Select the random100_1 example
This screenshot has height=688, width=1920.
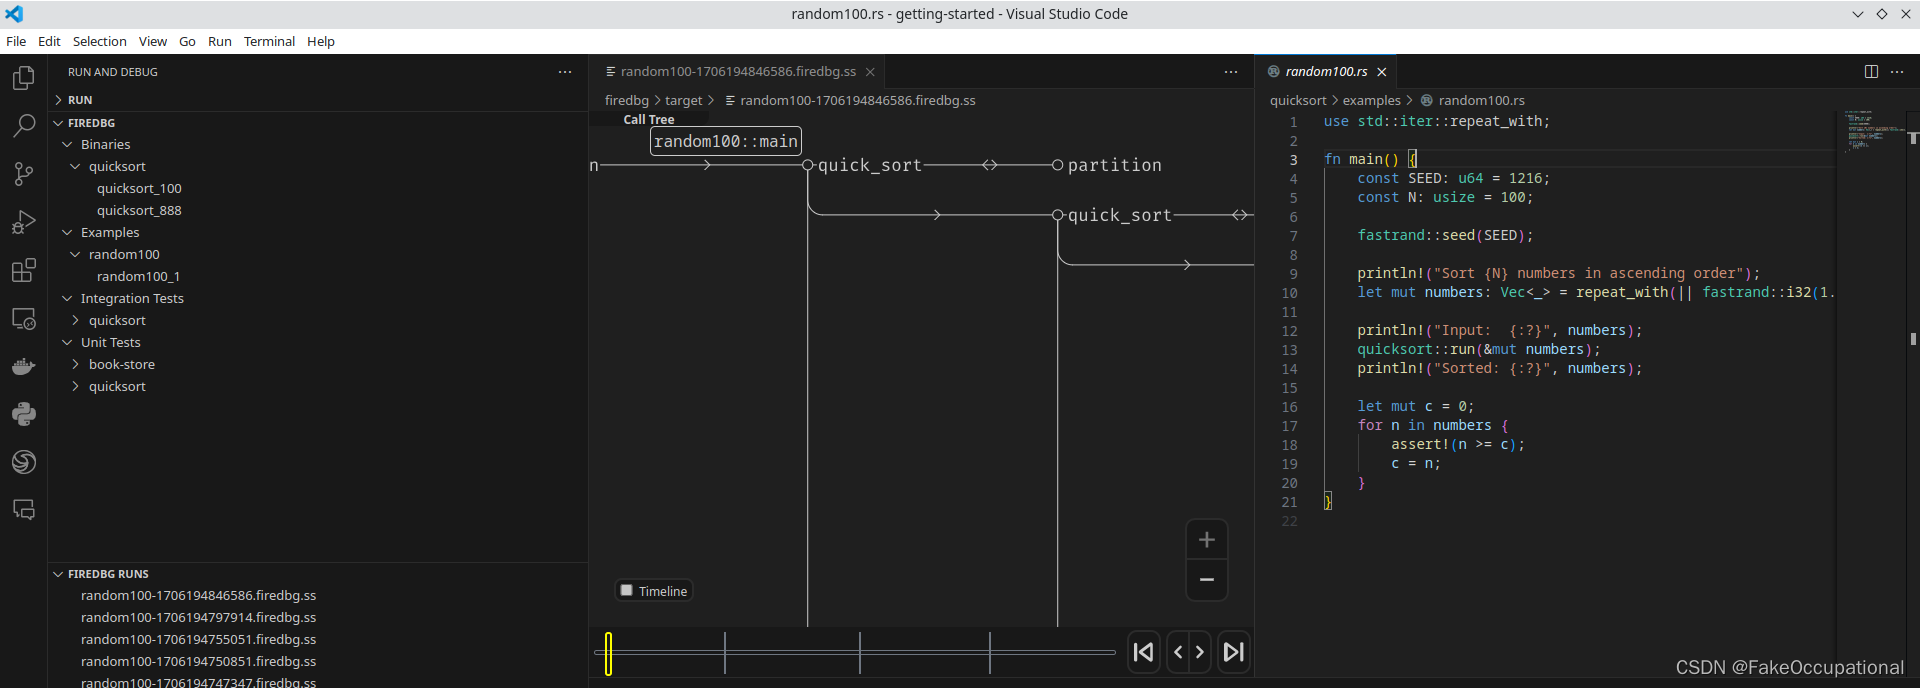point(138,277)
